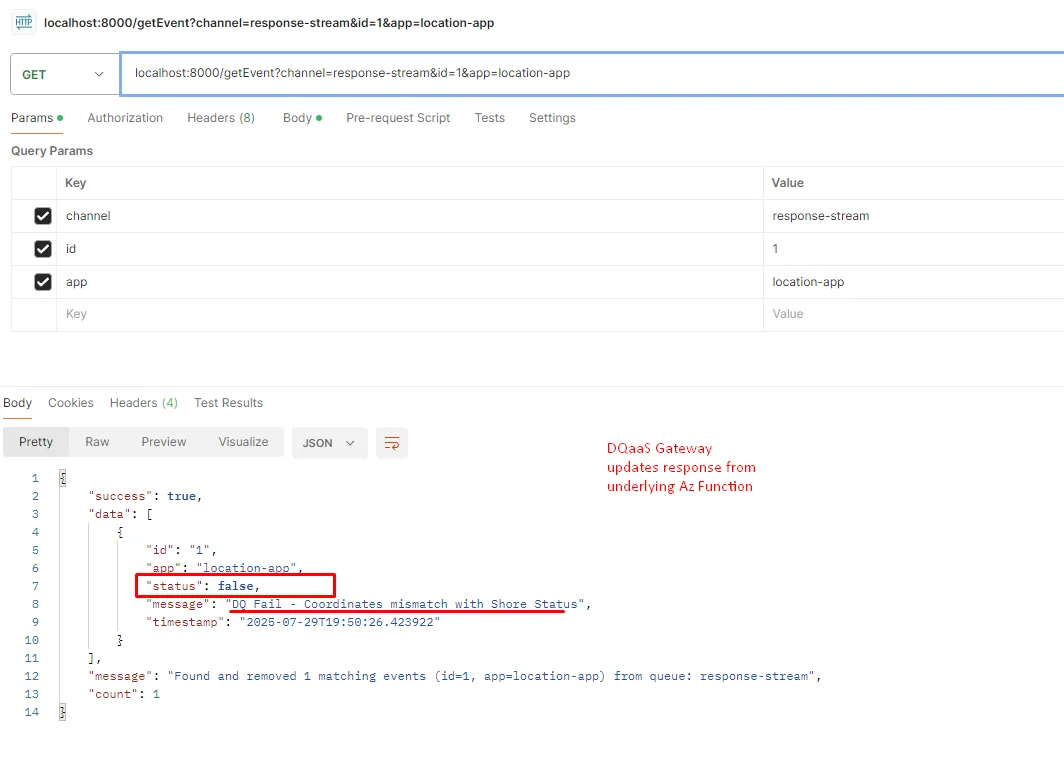Open the request Headers (8) tab
The image size is (1064, 784).
(220, 118)
